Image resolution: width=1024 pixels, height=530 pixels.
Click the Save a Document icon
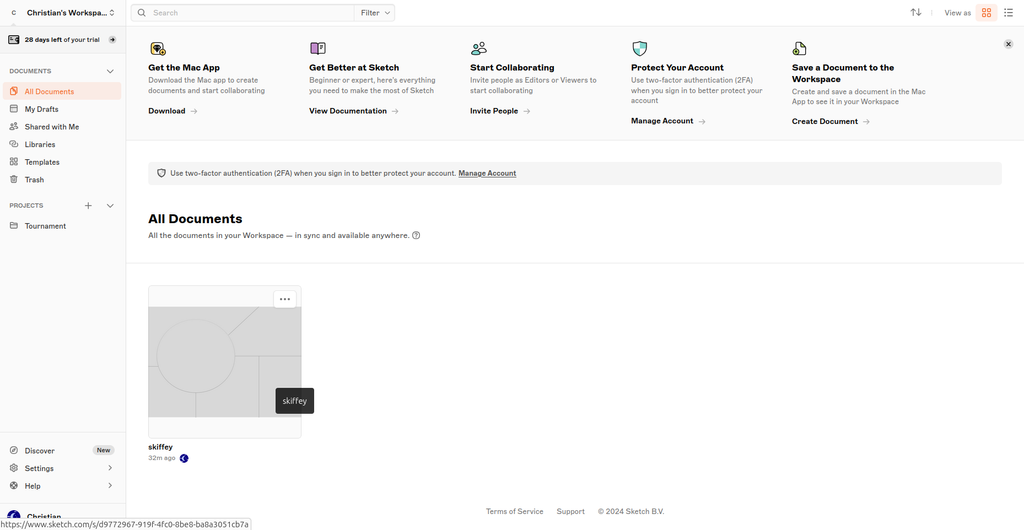[799, 48]
